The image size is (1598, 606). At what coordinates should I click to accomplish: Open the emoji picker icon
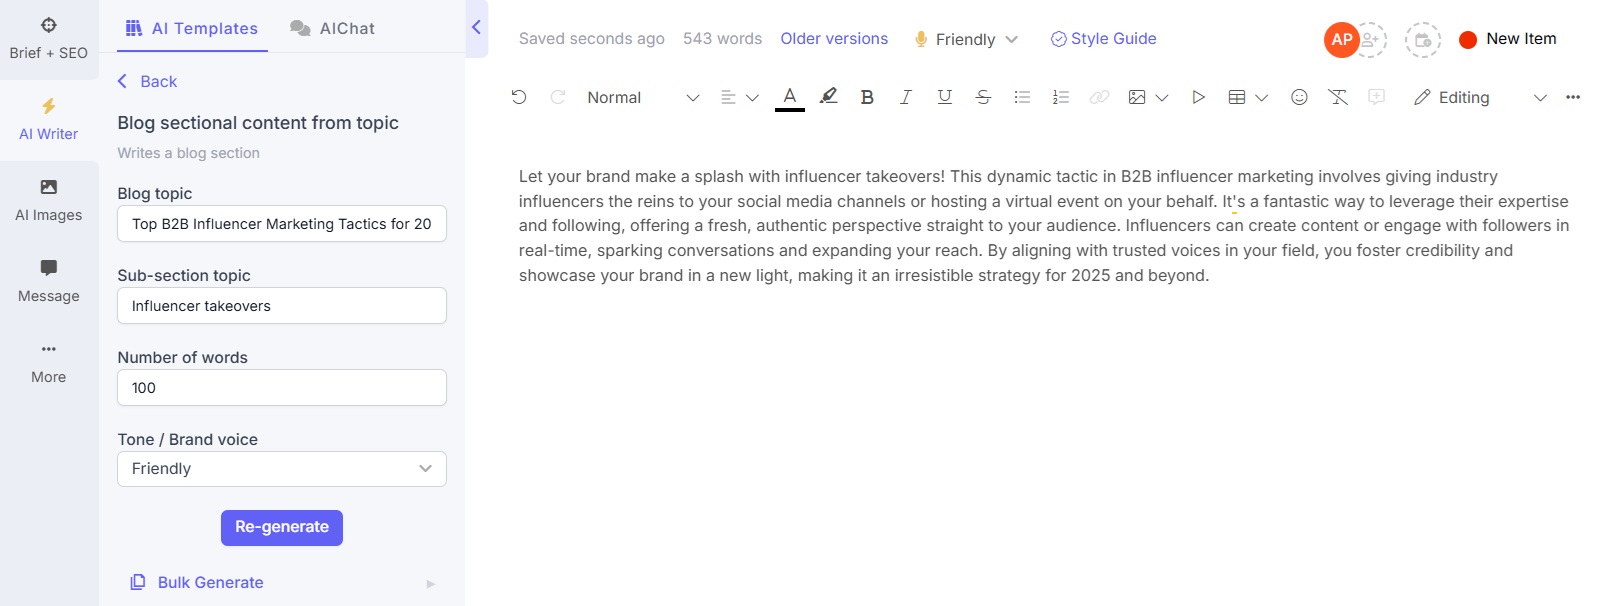[x=1299, y=97]
